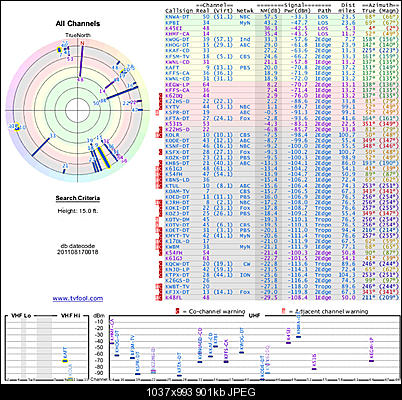Screen dimensions: 402x400
Task: Select the KOET-DT callsign row
Action: [x=282, y=230]
